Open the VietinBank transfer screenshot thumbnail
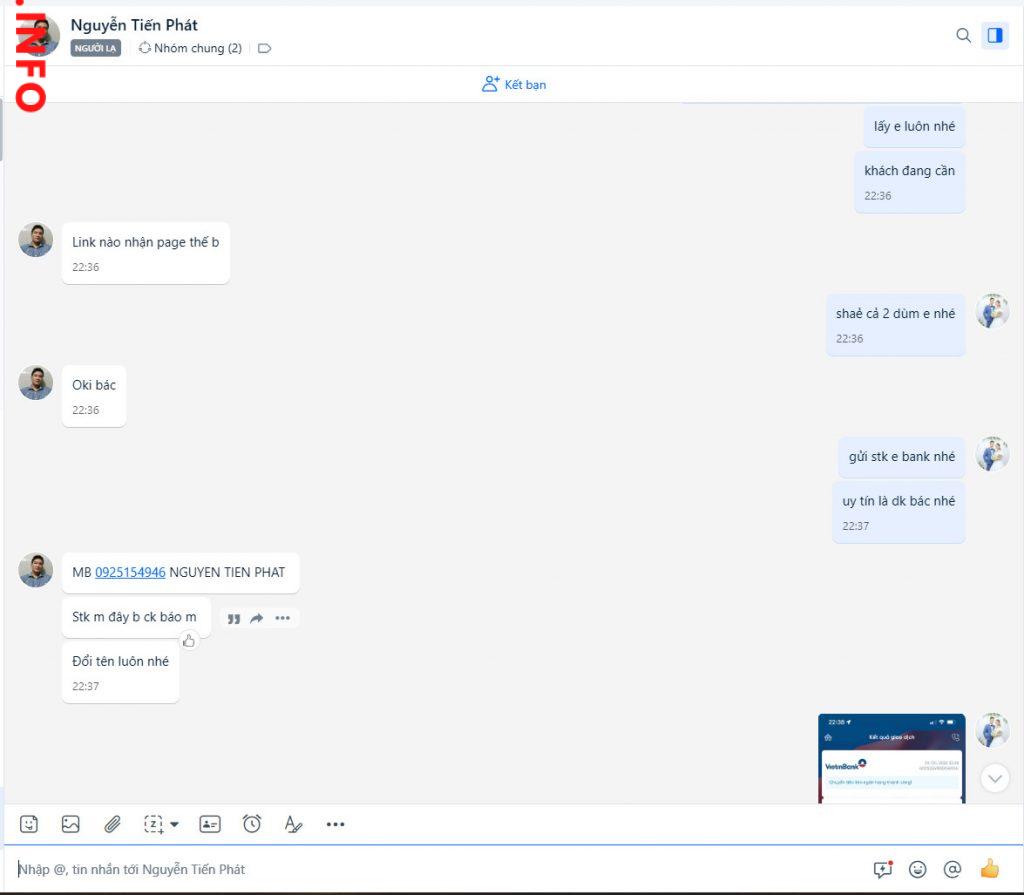The image size is (1024, 895). pos(891,758)
